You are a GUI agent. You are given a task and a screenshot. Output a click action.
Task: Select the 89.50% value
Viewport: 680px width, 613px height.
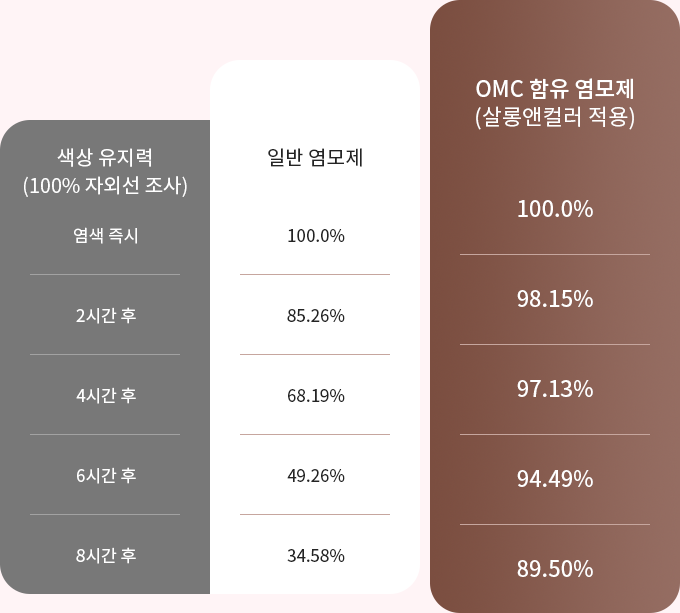(x=555, y=569)
